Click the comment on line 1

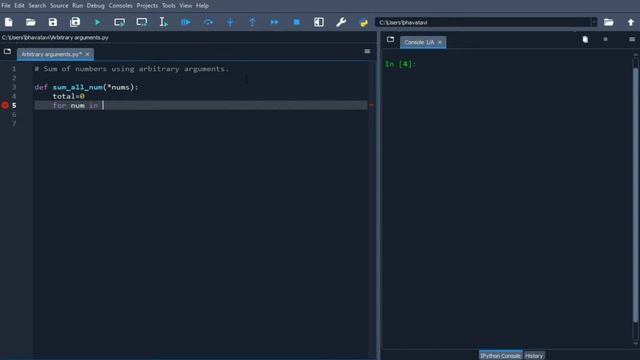(131, 69)
